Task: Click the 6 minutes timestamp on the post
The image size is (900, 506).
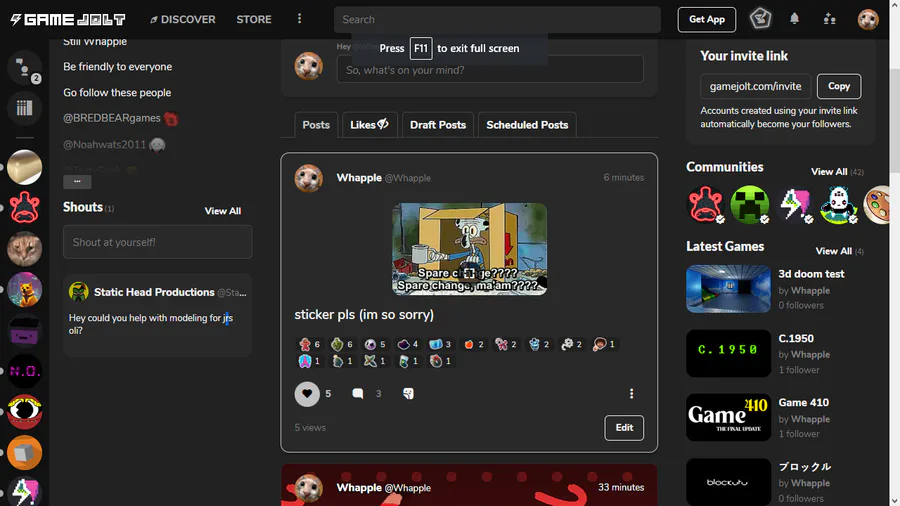Action: (x=623, y=178)
